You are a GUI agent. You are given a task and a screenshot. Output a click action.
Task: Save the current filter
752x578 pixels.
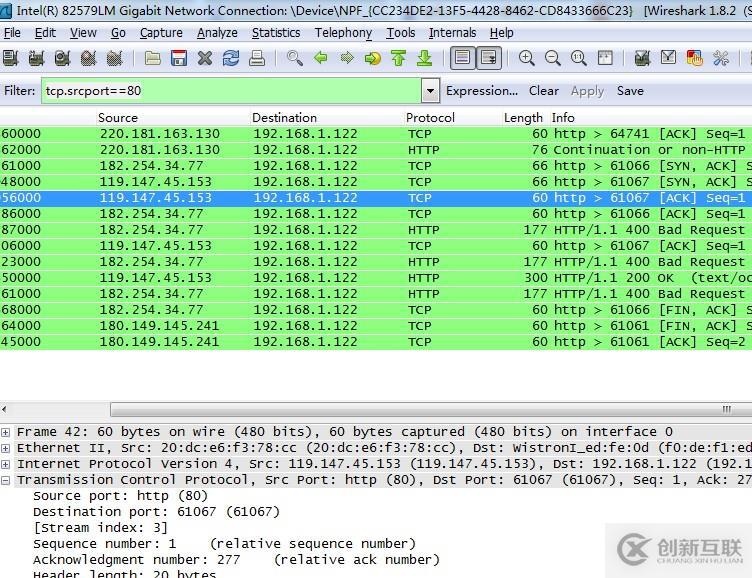[x=630, y=91]
